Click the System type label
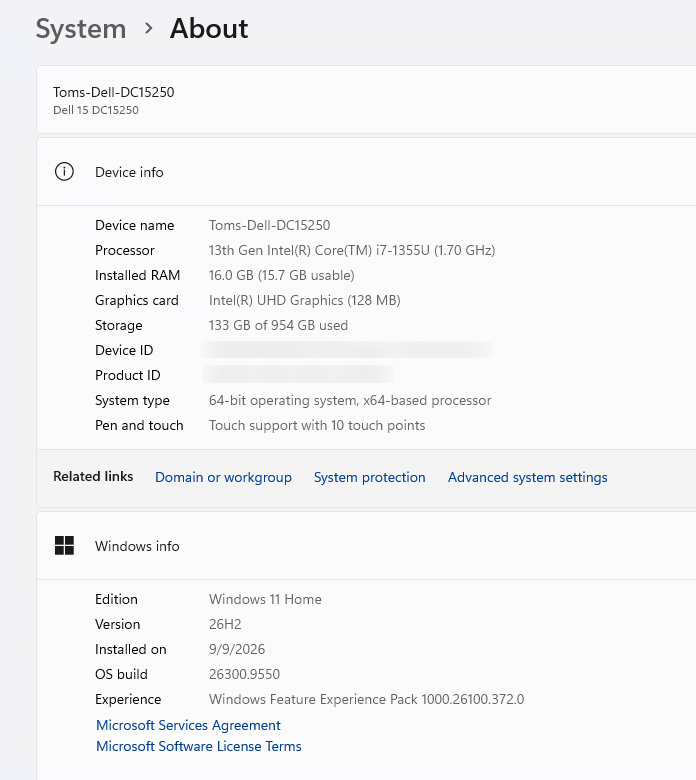Image resolution: width=696 pixels, height=780 pixels. 132,400
